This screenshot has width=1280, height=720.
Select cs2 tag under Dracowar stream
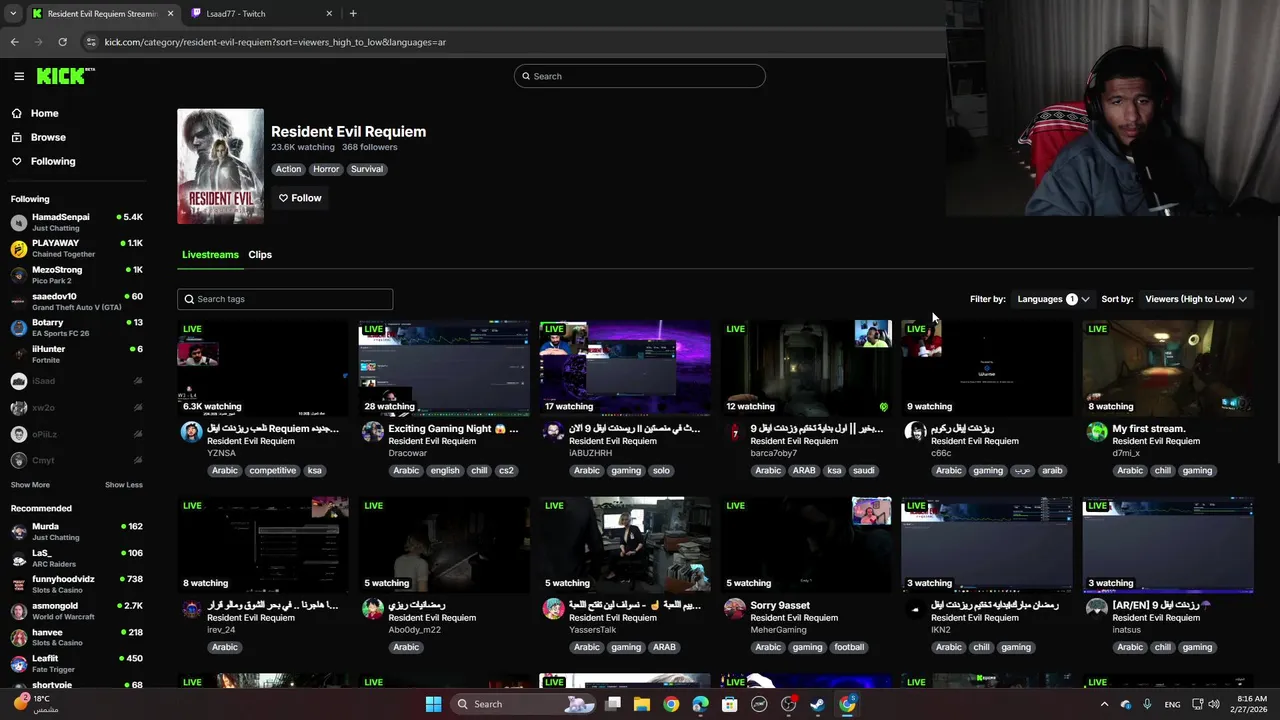pyautogui.click(x=506, y=471)
